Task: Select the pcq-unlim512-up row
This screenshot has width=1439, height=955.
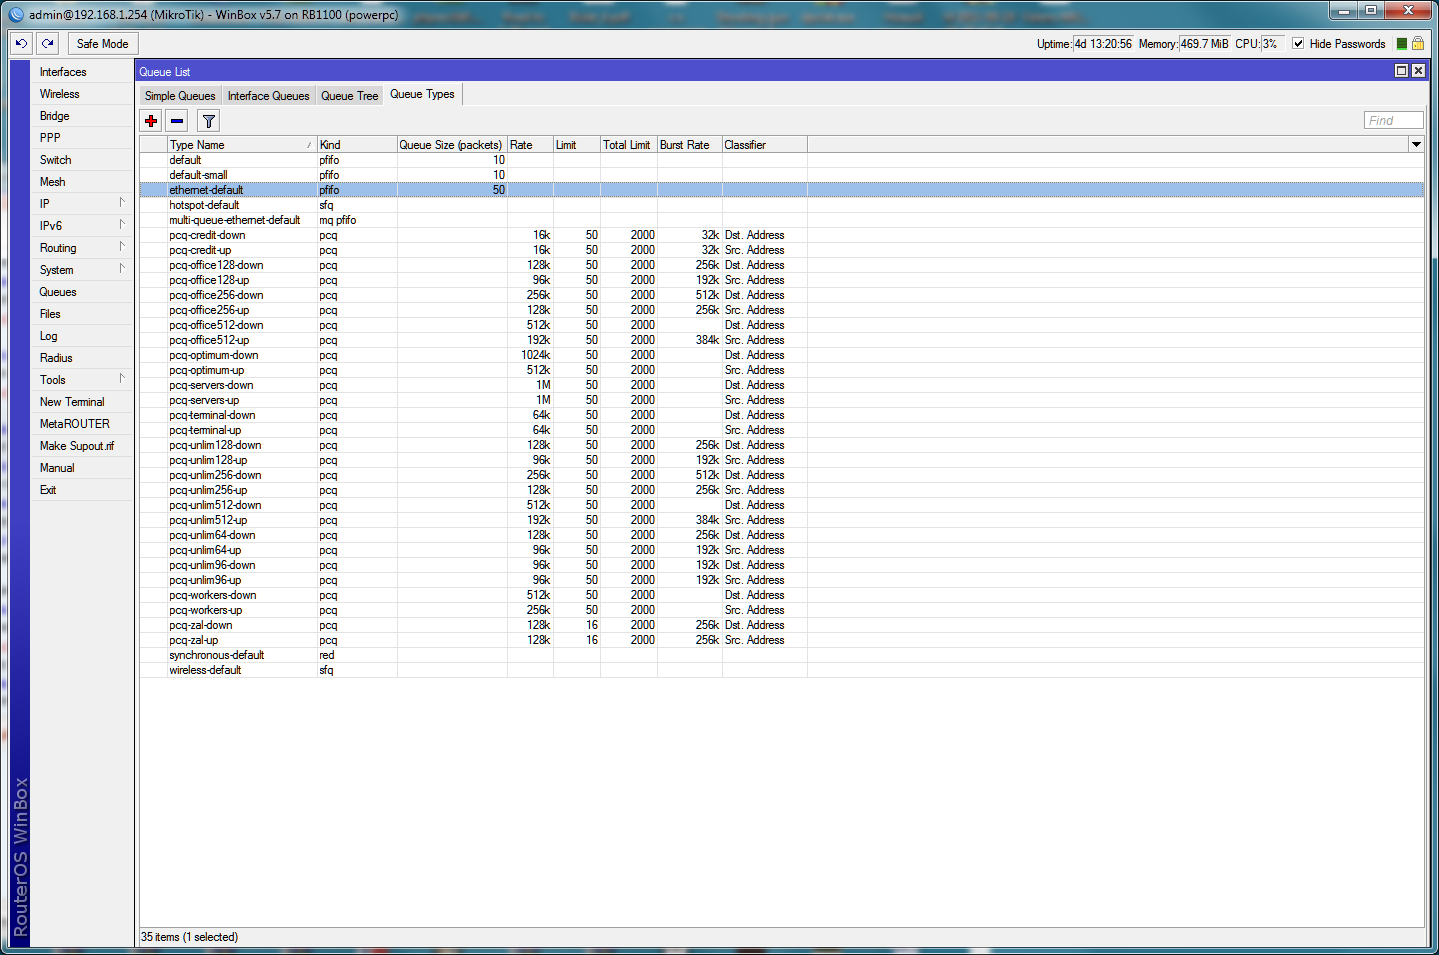Action: 781,520
